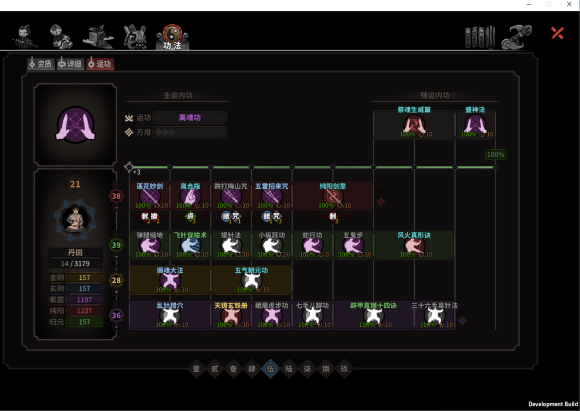Switch to the 资质 sub-tab
580x411 pixels.
pos(41,64)
